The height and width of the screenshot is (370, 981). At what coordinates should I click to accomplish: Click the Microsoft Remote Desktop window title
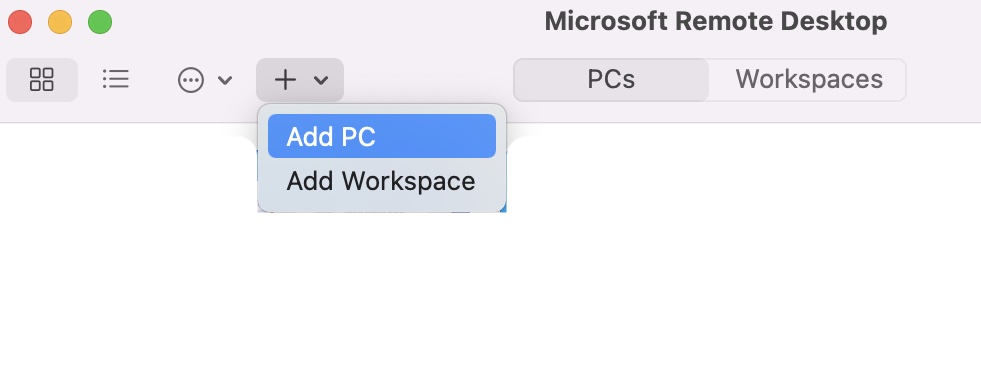pos(716,22)
